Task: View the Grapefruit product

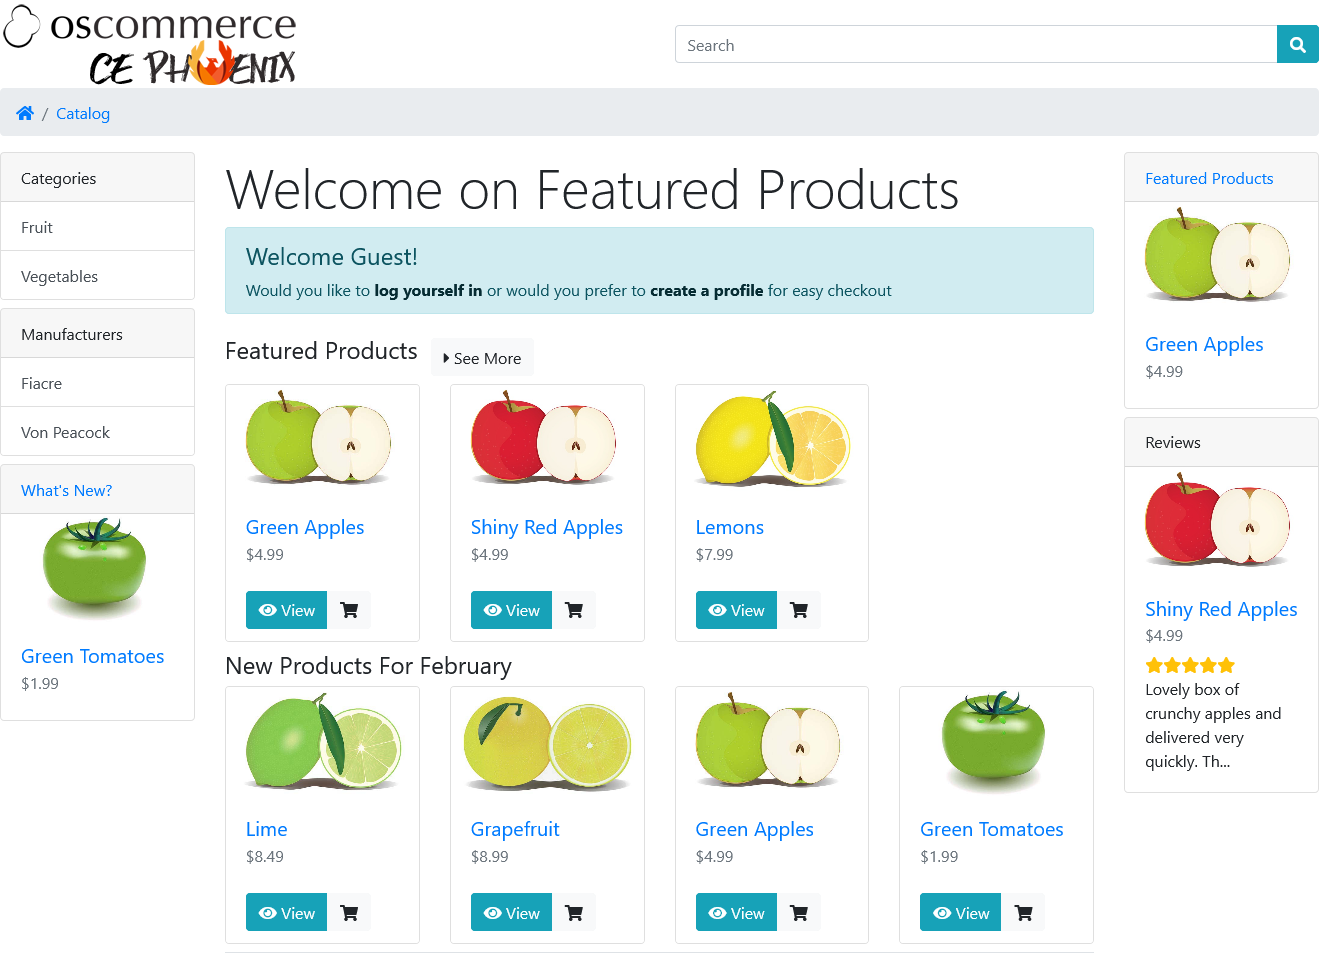Action: click(x=511, y=912)
